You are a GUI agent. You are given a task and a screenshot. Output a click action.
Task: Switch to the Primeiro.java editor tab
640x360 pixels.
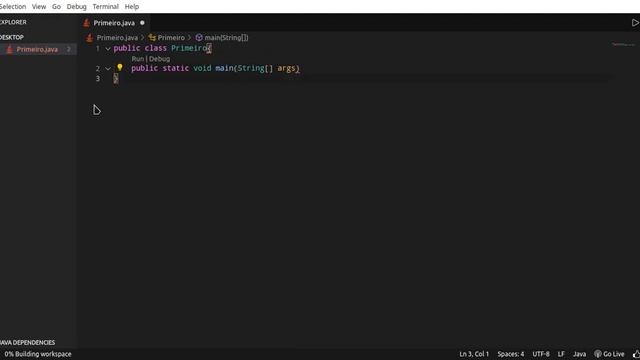point(114,23)
